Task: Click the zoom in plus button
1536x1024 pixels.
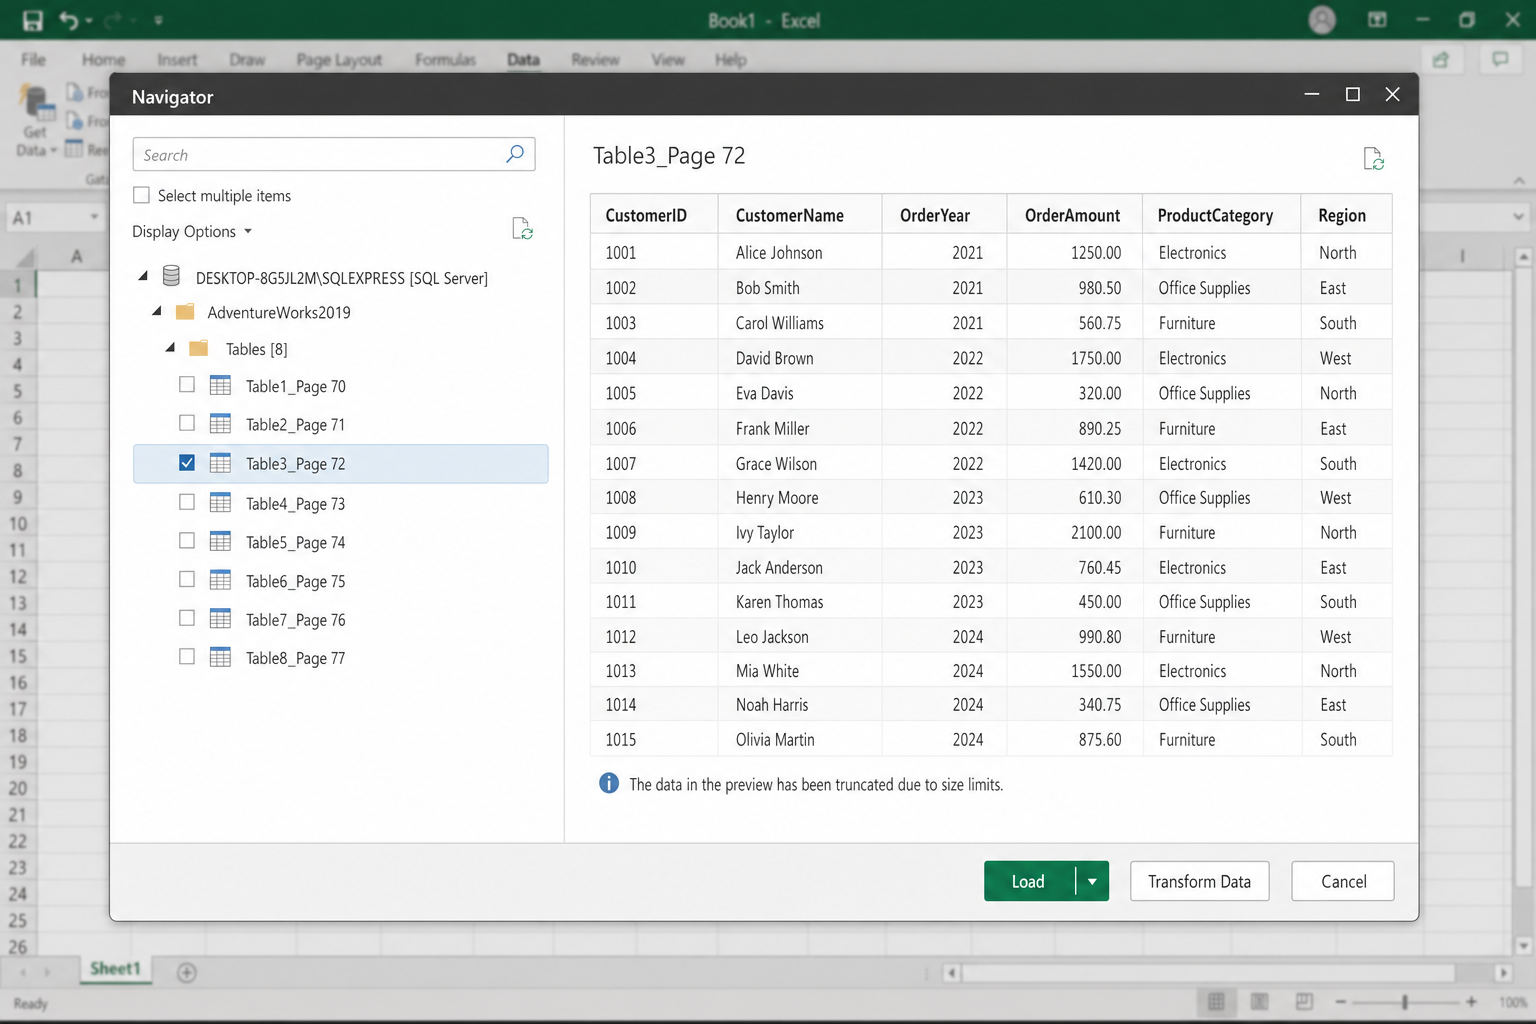Action: (x=1471, y=1001)
